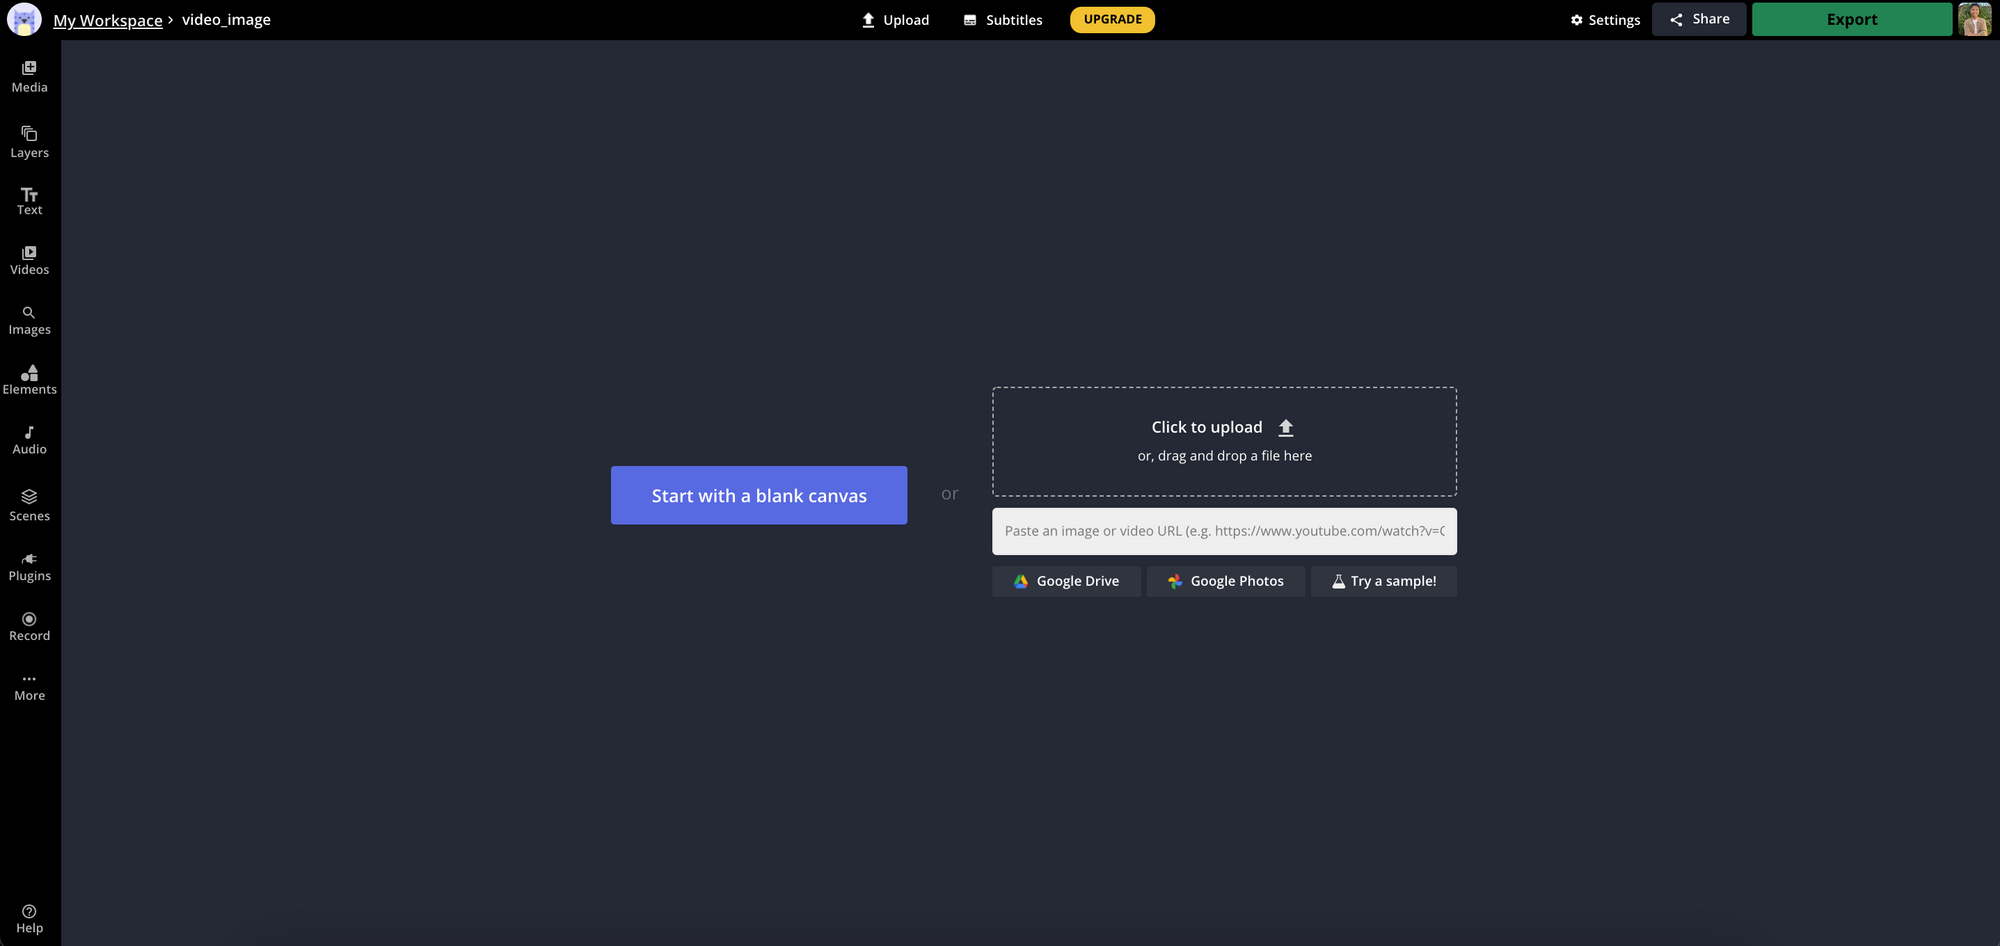The width and height of the screenshot is (2000, 946).
Task: Open the Media panel
Action: click(29, 77)
